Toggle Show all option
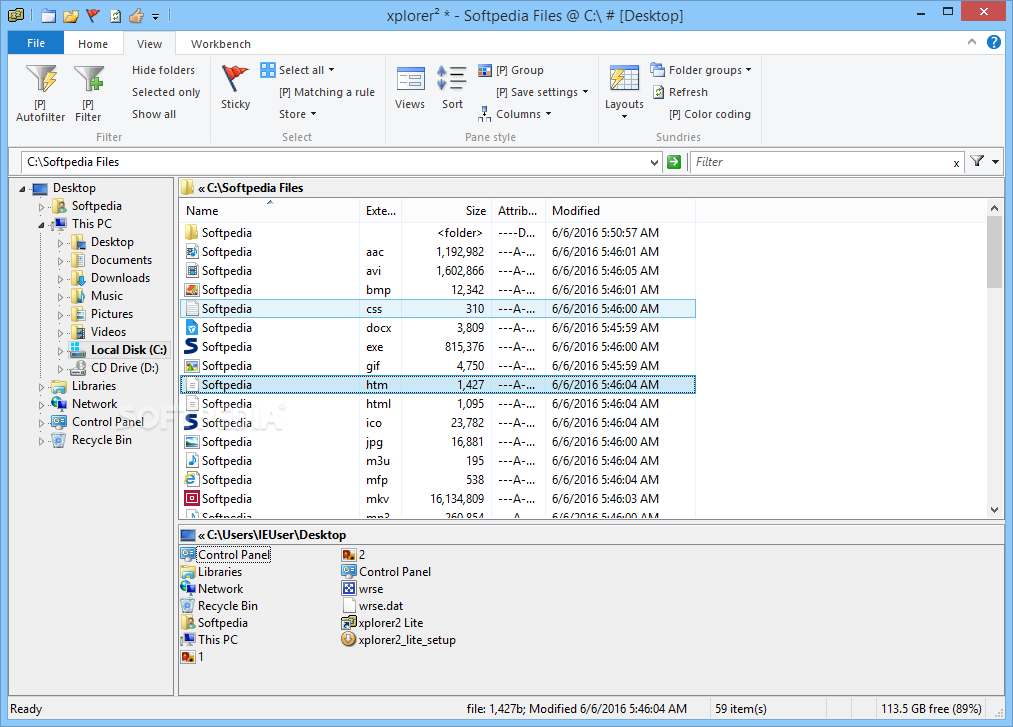Screen dimensions: 1013x727 tap(154, 114)
